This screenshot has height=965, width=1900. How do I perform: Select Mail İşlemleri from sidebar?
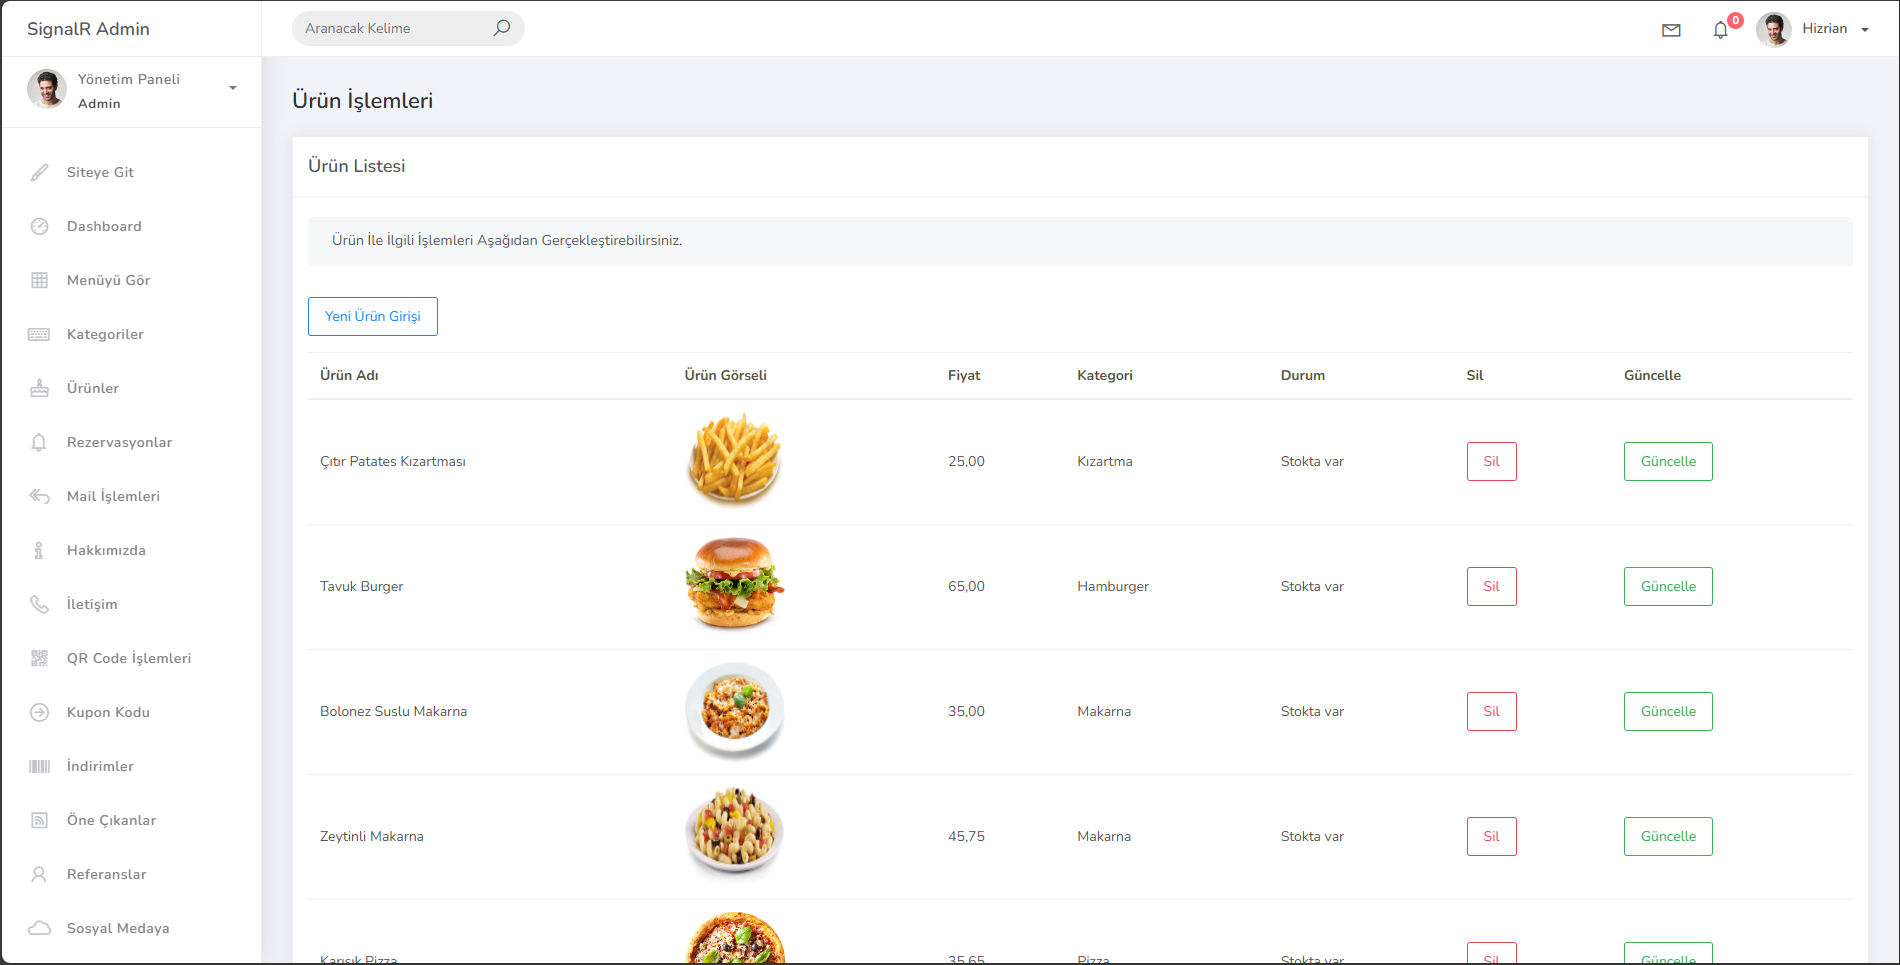tap(113, 496)
